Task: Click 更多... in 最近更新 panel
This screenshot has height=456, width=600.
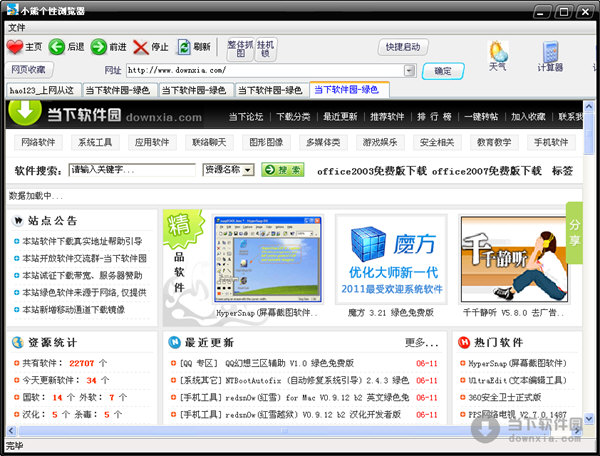Action: [x=422, y=342]
